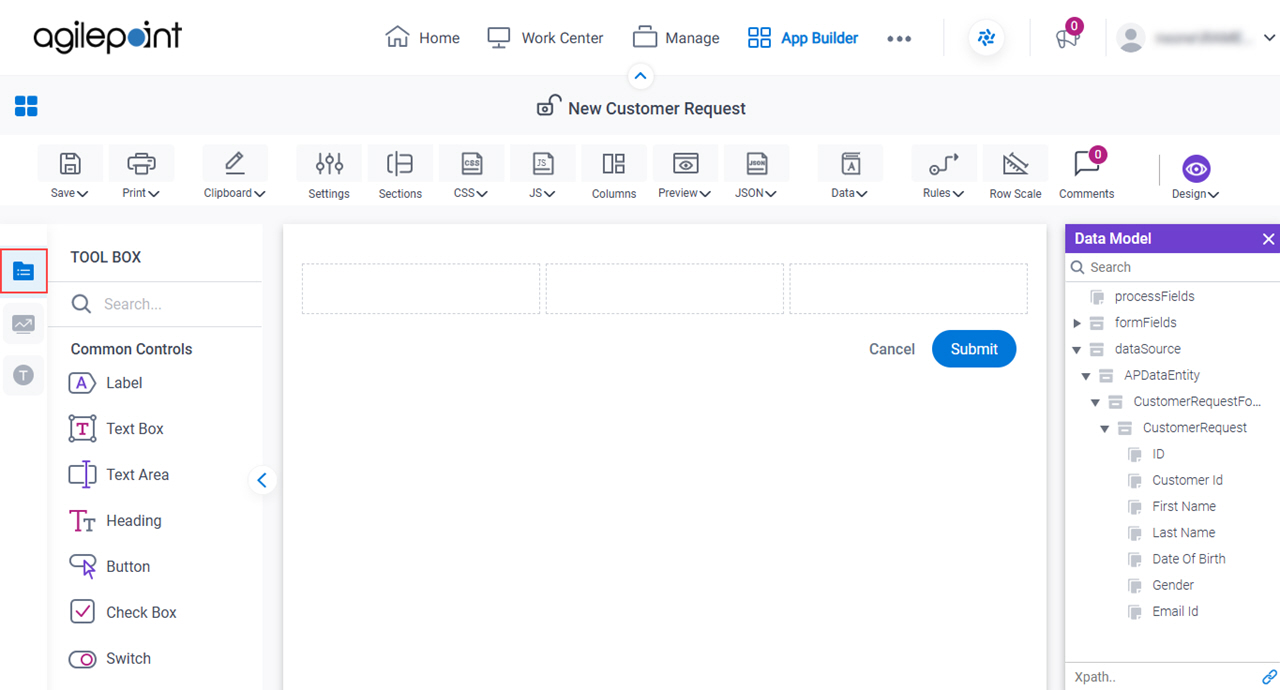This screenshot has height=690, width=1280.
Task: Open the Clipboard toolbar tool
Action: point(235,164)
